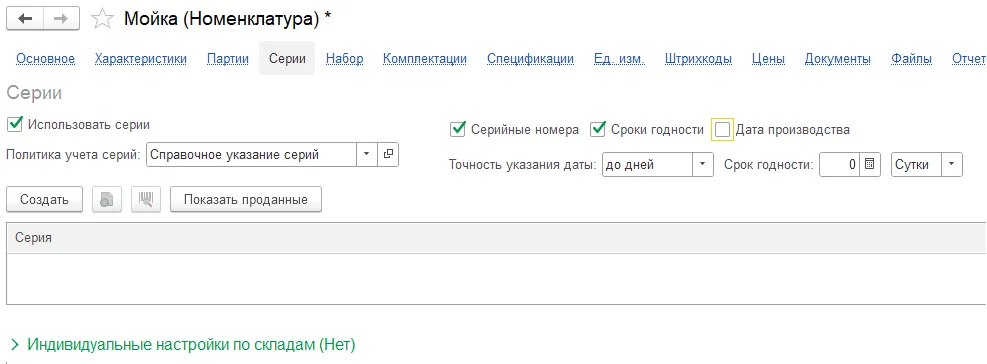Switch to the Набор tab
Viewport: 987px width, 364px height.
(344, 59)
